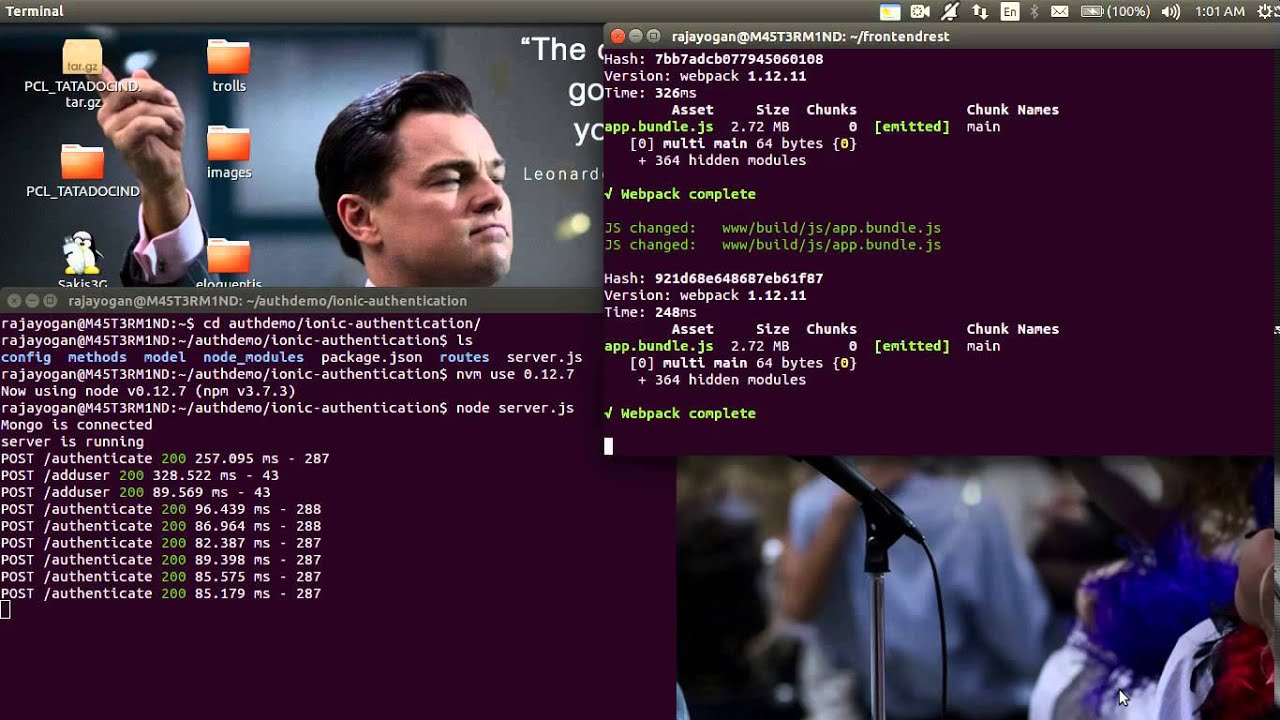Click 'config' directory in the ls output
The height and width of the screenshot is (720, 1280).
26,357
